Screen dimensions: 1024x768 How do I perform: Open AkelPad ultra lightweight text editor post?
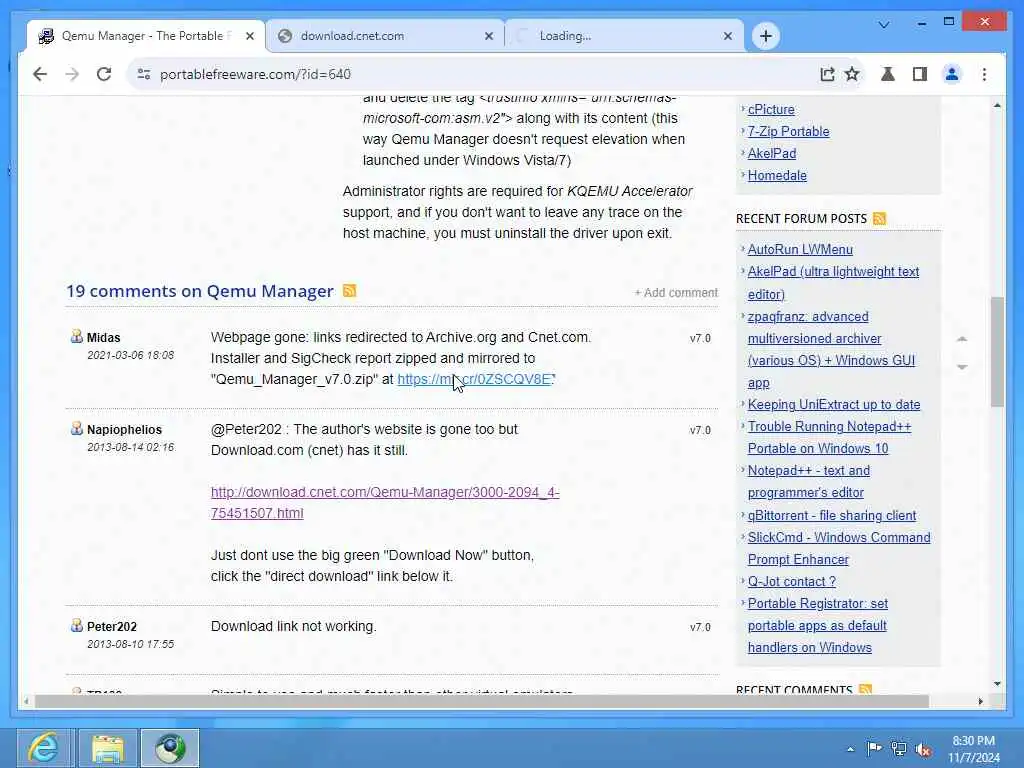[833, 283]
